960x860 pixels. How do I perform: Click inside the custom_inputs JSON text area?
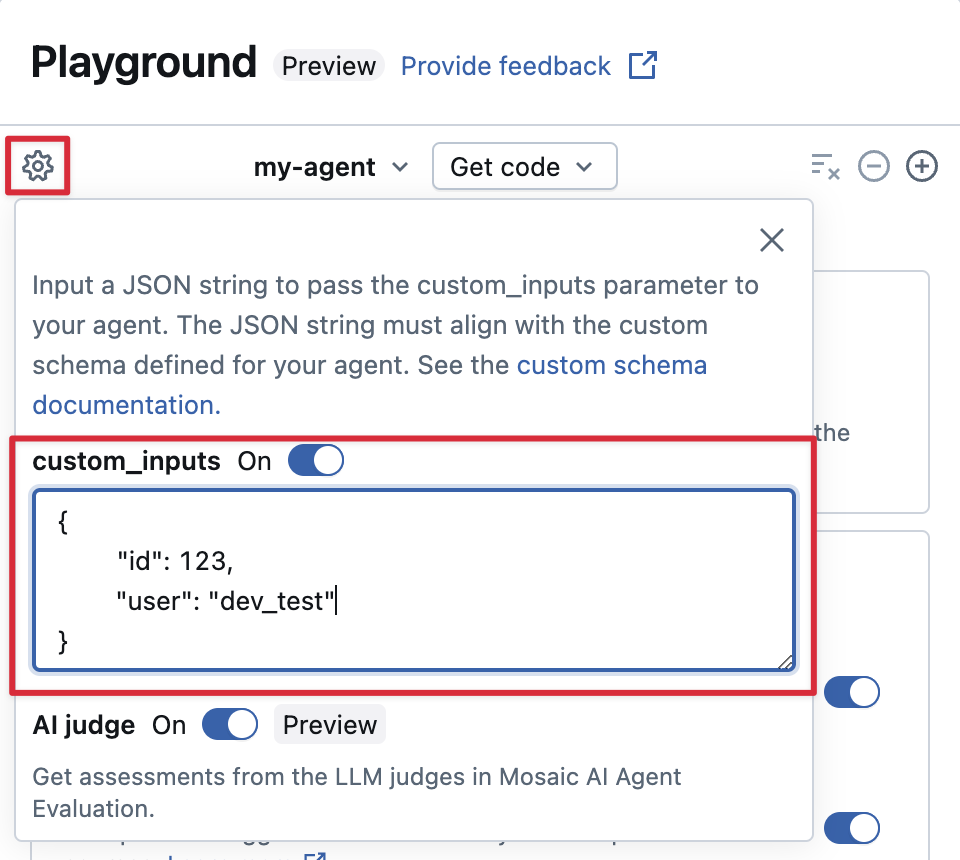pyautogui.click(x=415, y=580)
